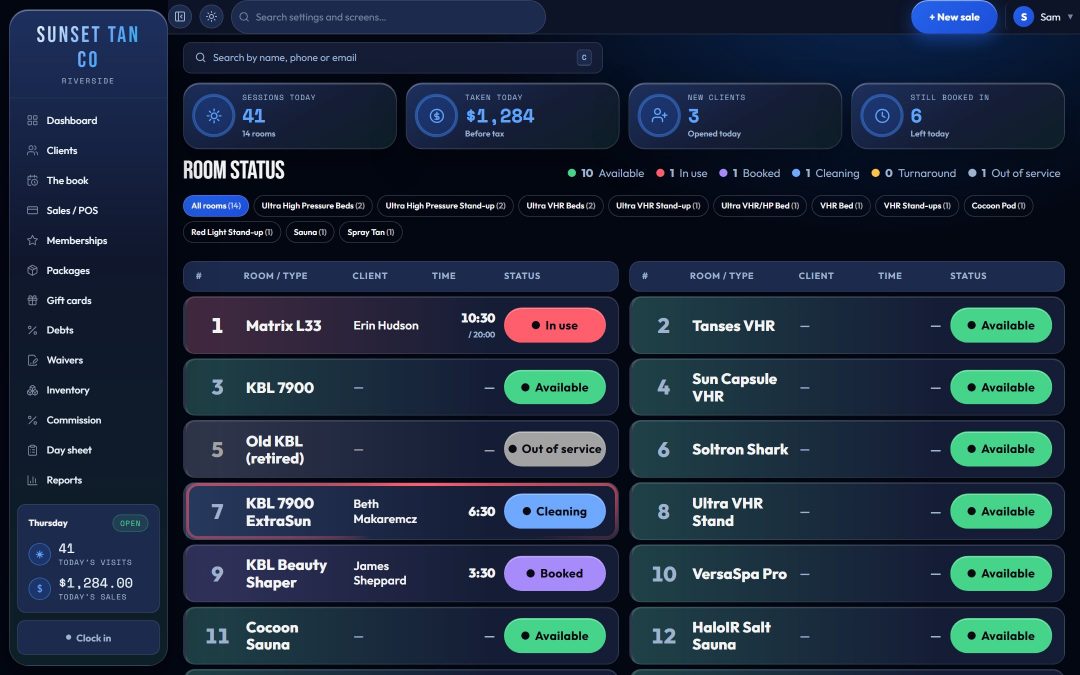Toggle the sidebar collapse icon
Viewport: 1080px width, 675px height.
pos(180,17)
